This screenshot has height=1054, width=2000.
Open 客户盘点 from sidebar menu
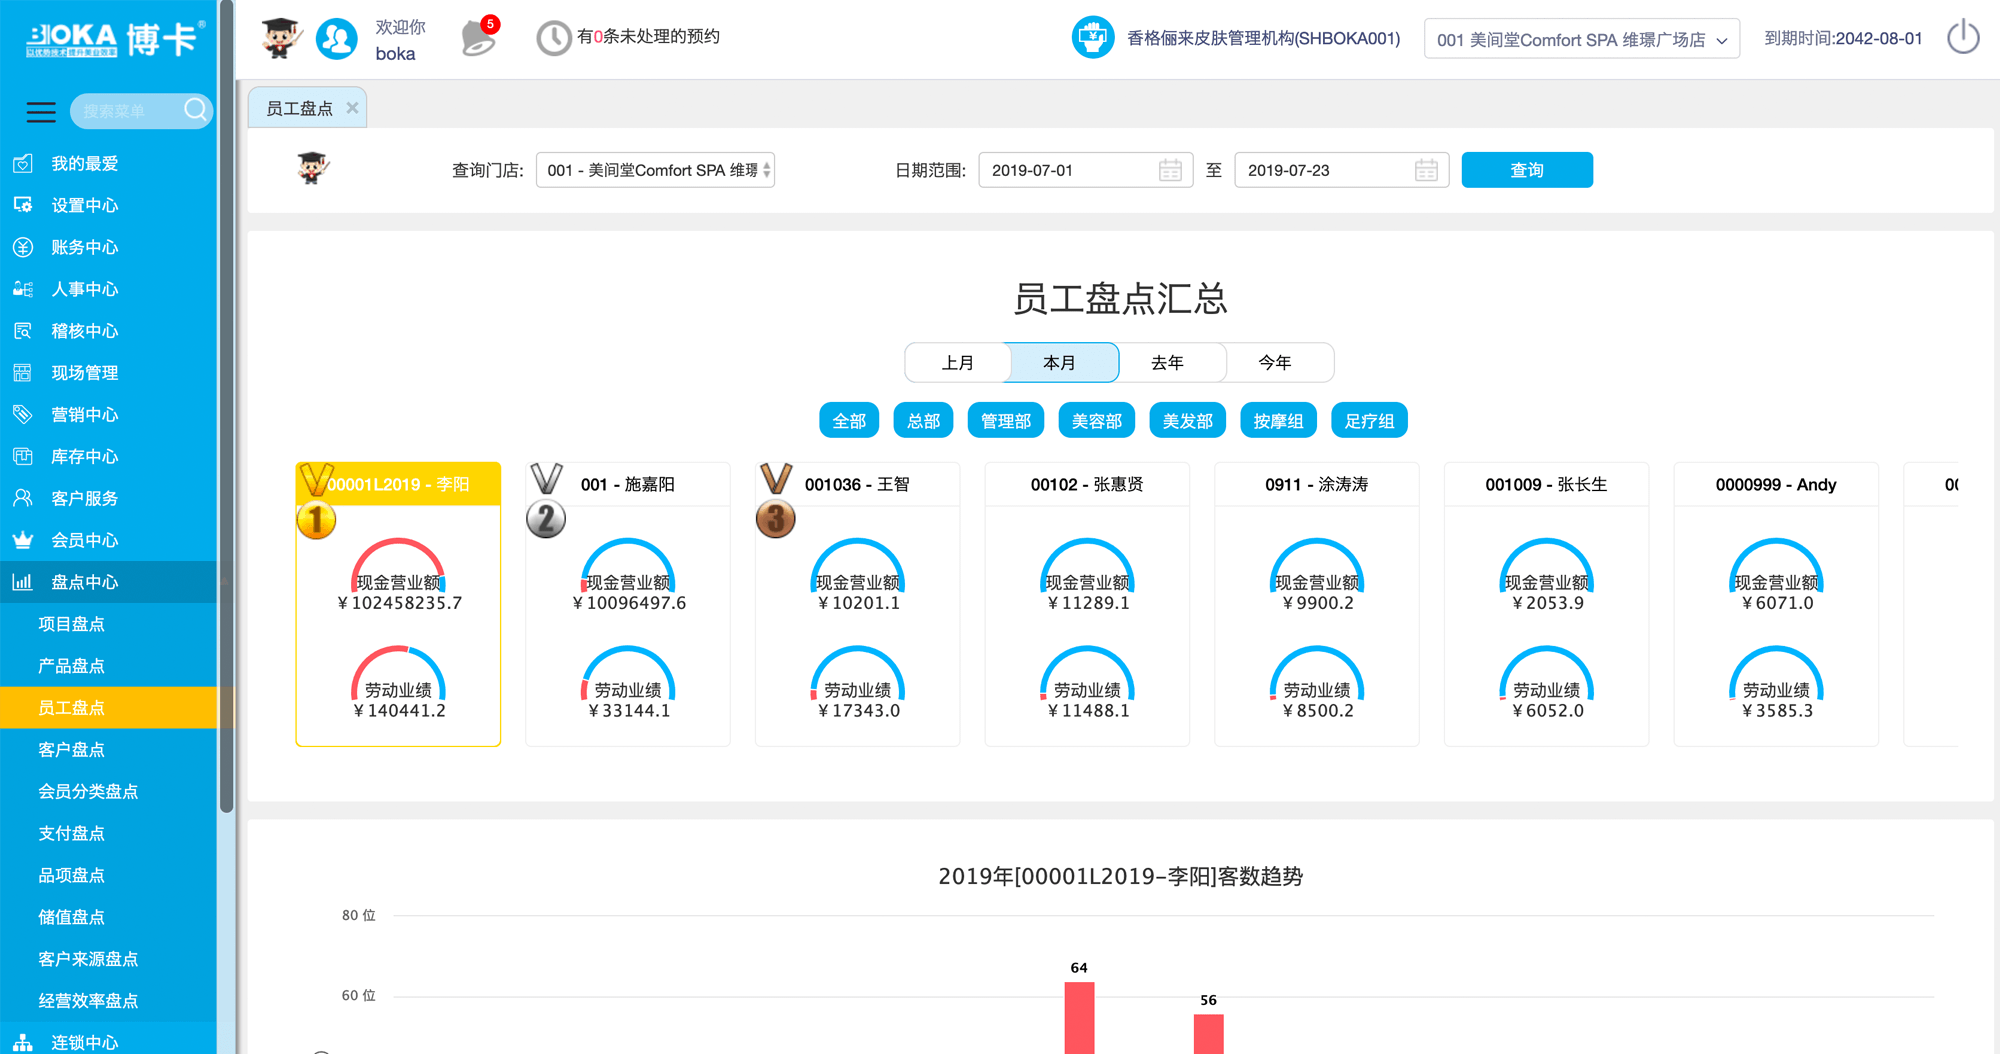point(71,750)
